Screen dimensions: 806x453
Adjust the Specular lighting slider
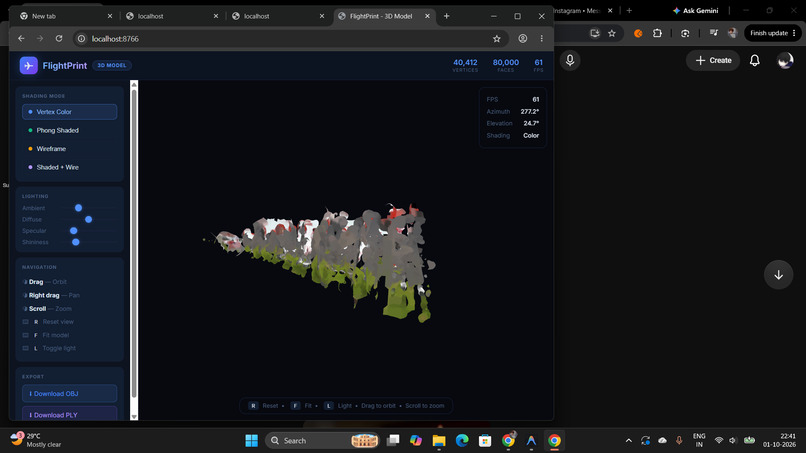pos(74,230)
